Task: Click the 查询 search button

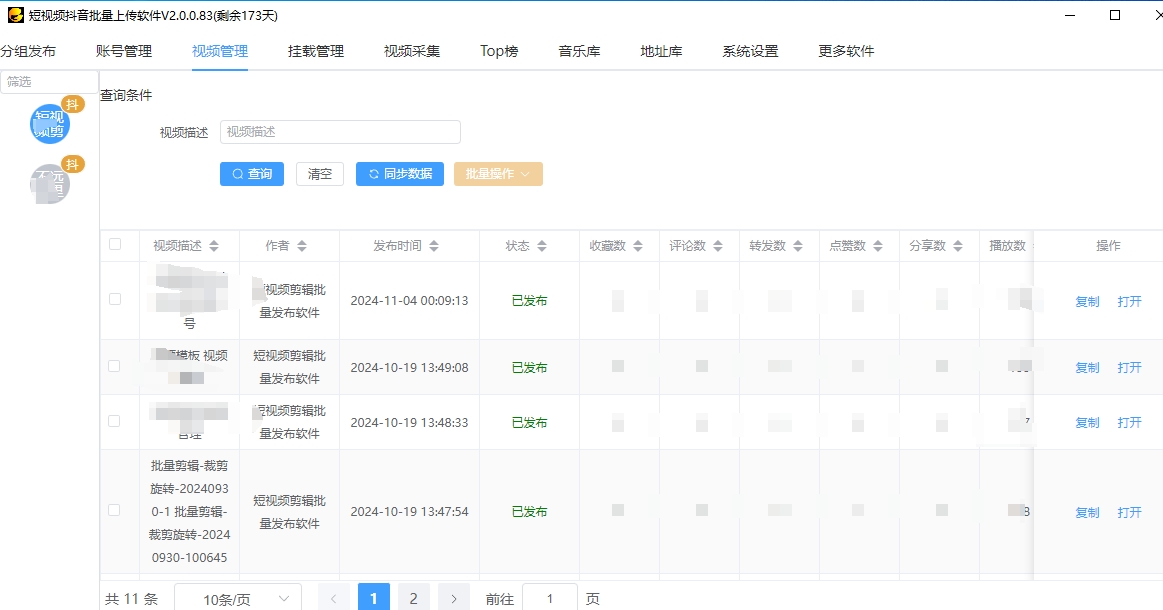Action: click(x=252, y=174)
